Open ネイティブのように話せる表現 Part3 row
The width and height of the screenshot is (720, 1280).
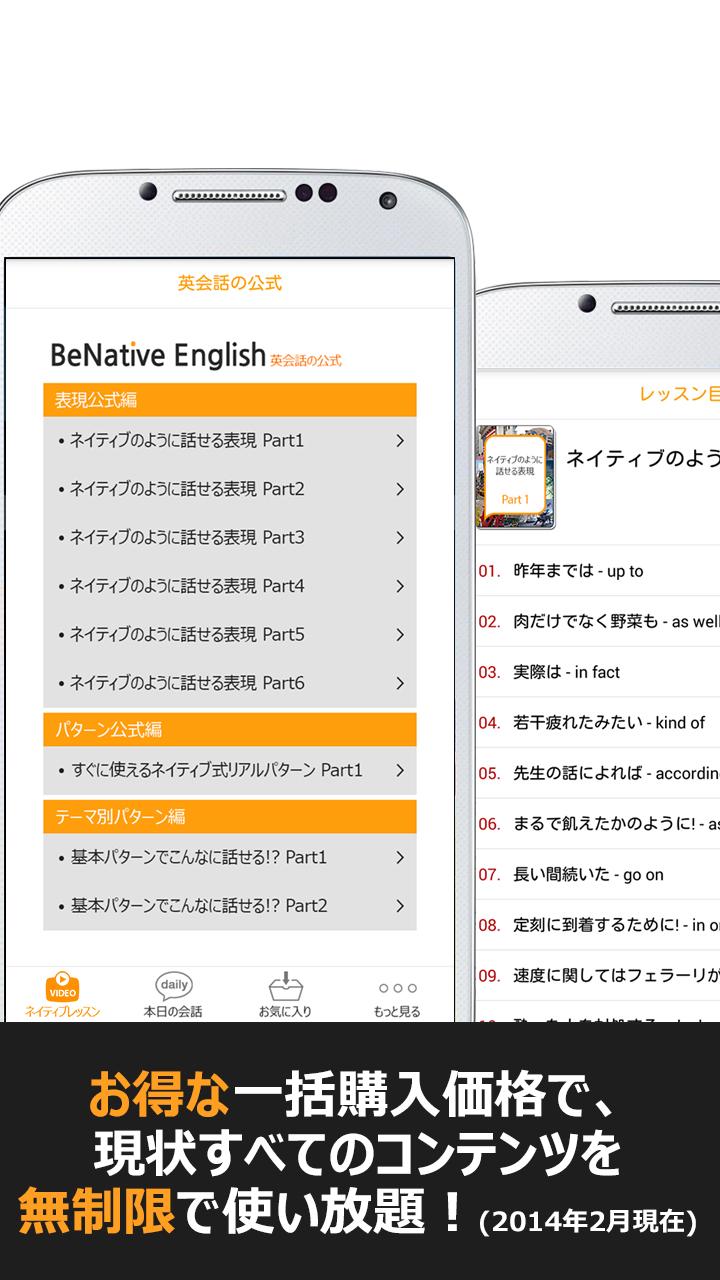click(x=230, y=537)
